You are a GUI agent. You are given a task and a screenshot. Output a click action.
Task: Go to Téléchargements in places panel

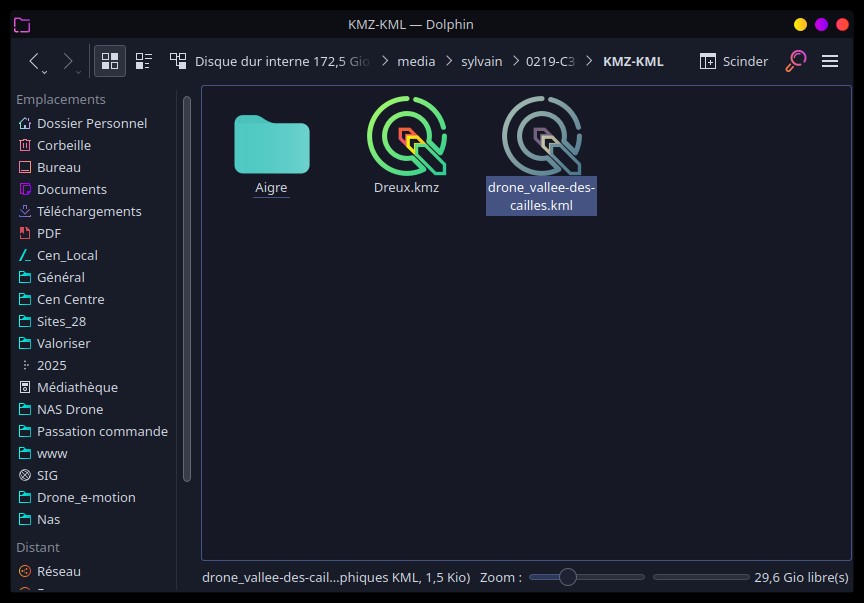[x=89, y=211]
